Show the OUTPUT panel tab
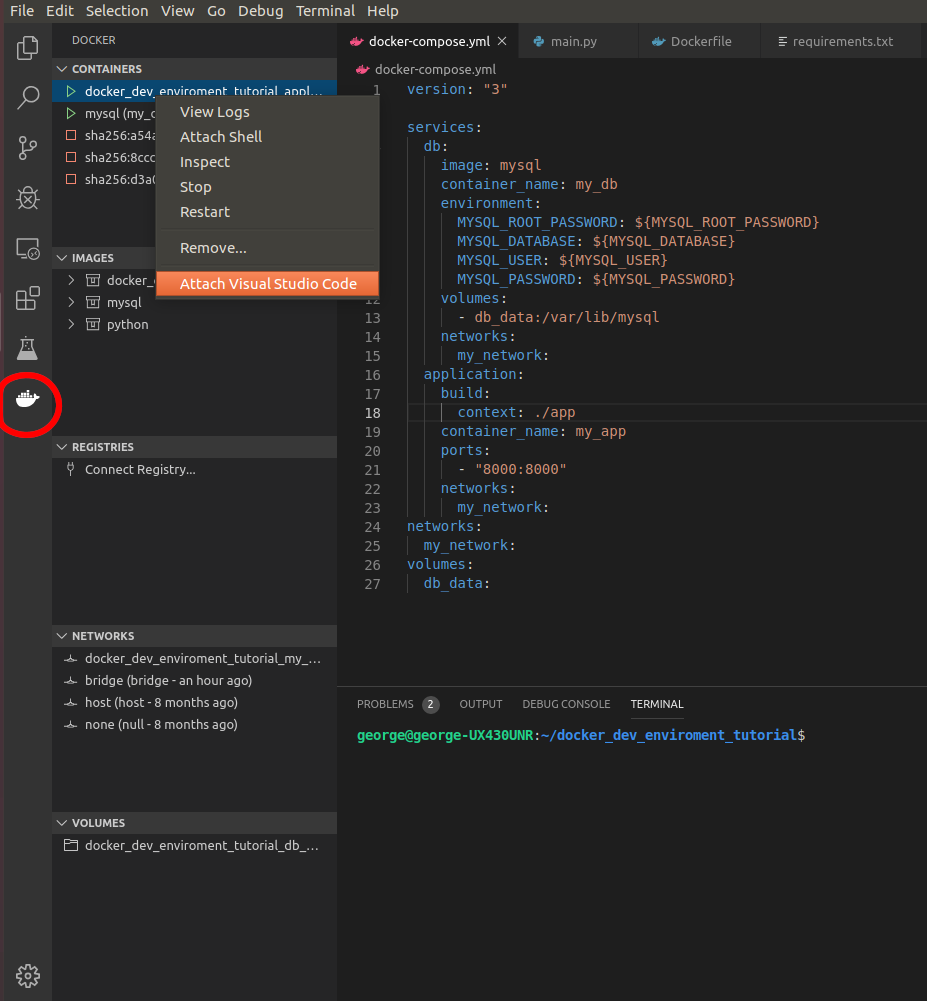This screenshot has height=1001, width=927. pos(481,704)
